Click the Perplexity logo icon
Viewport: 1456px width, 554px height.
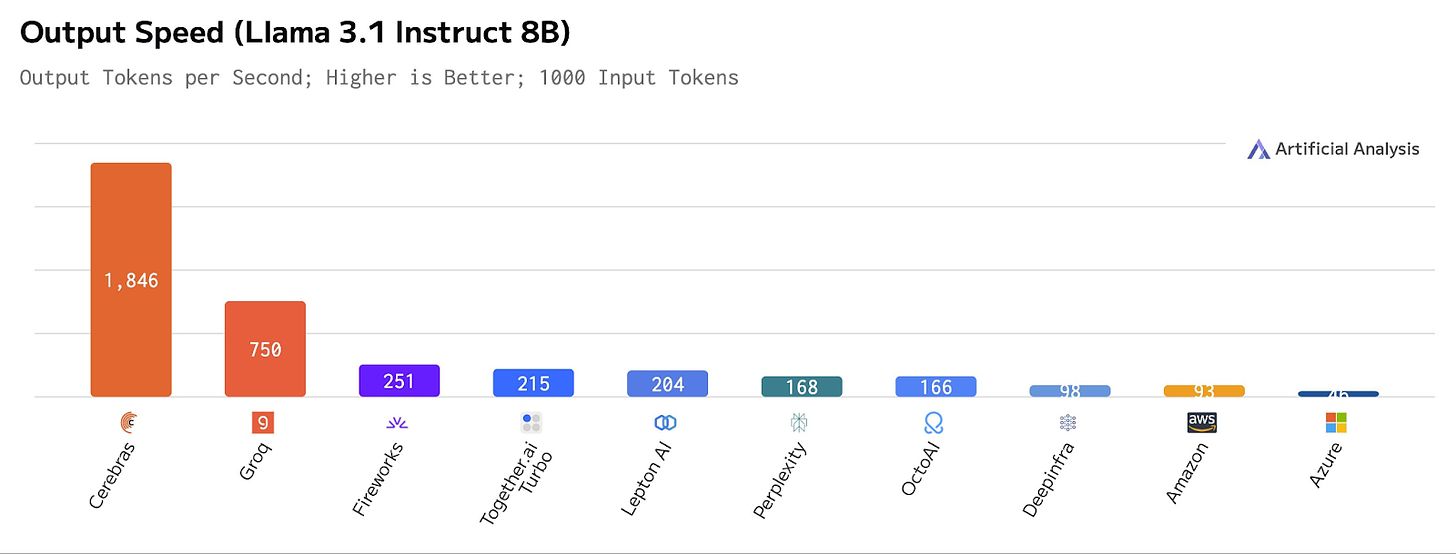click(799, 423)
